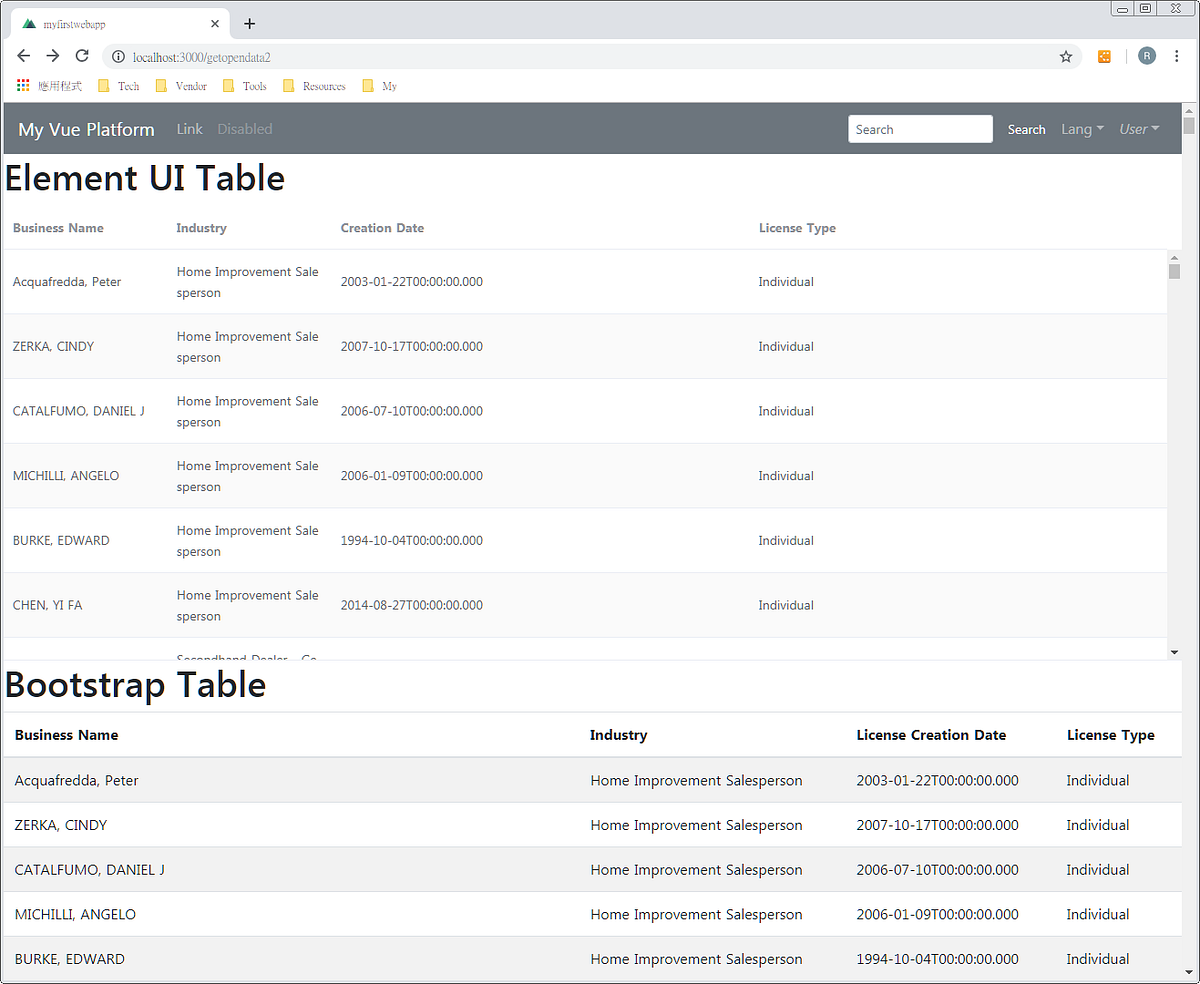Click the page info icon in address bar
This screenshot has height=984, width=1200.
pyautogui.click(x=118, y=57)
